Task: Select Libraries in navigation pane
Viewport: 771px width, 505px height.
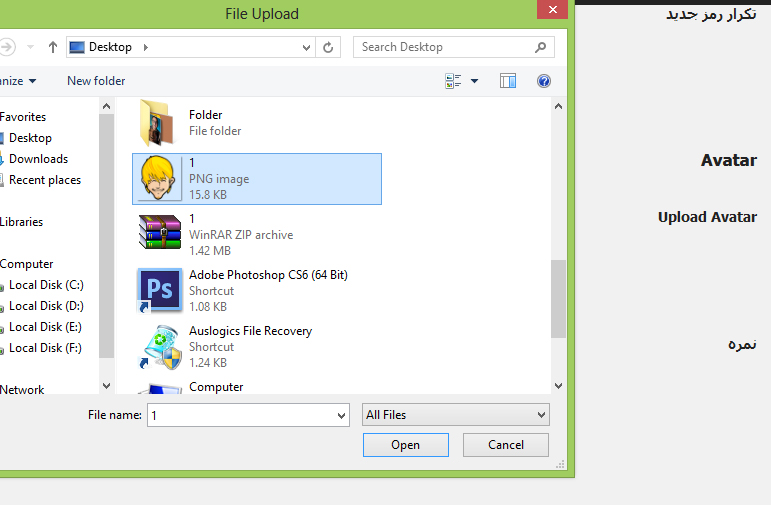Action: pos(21,222)
